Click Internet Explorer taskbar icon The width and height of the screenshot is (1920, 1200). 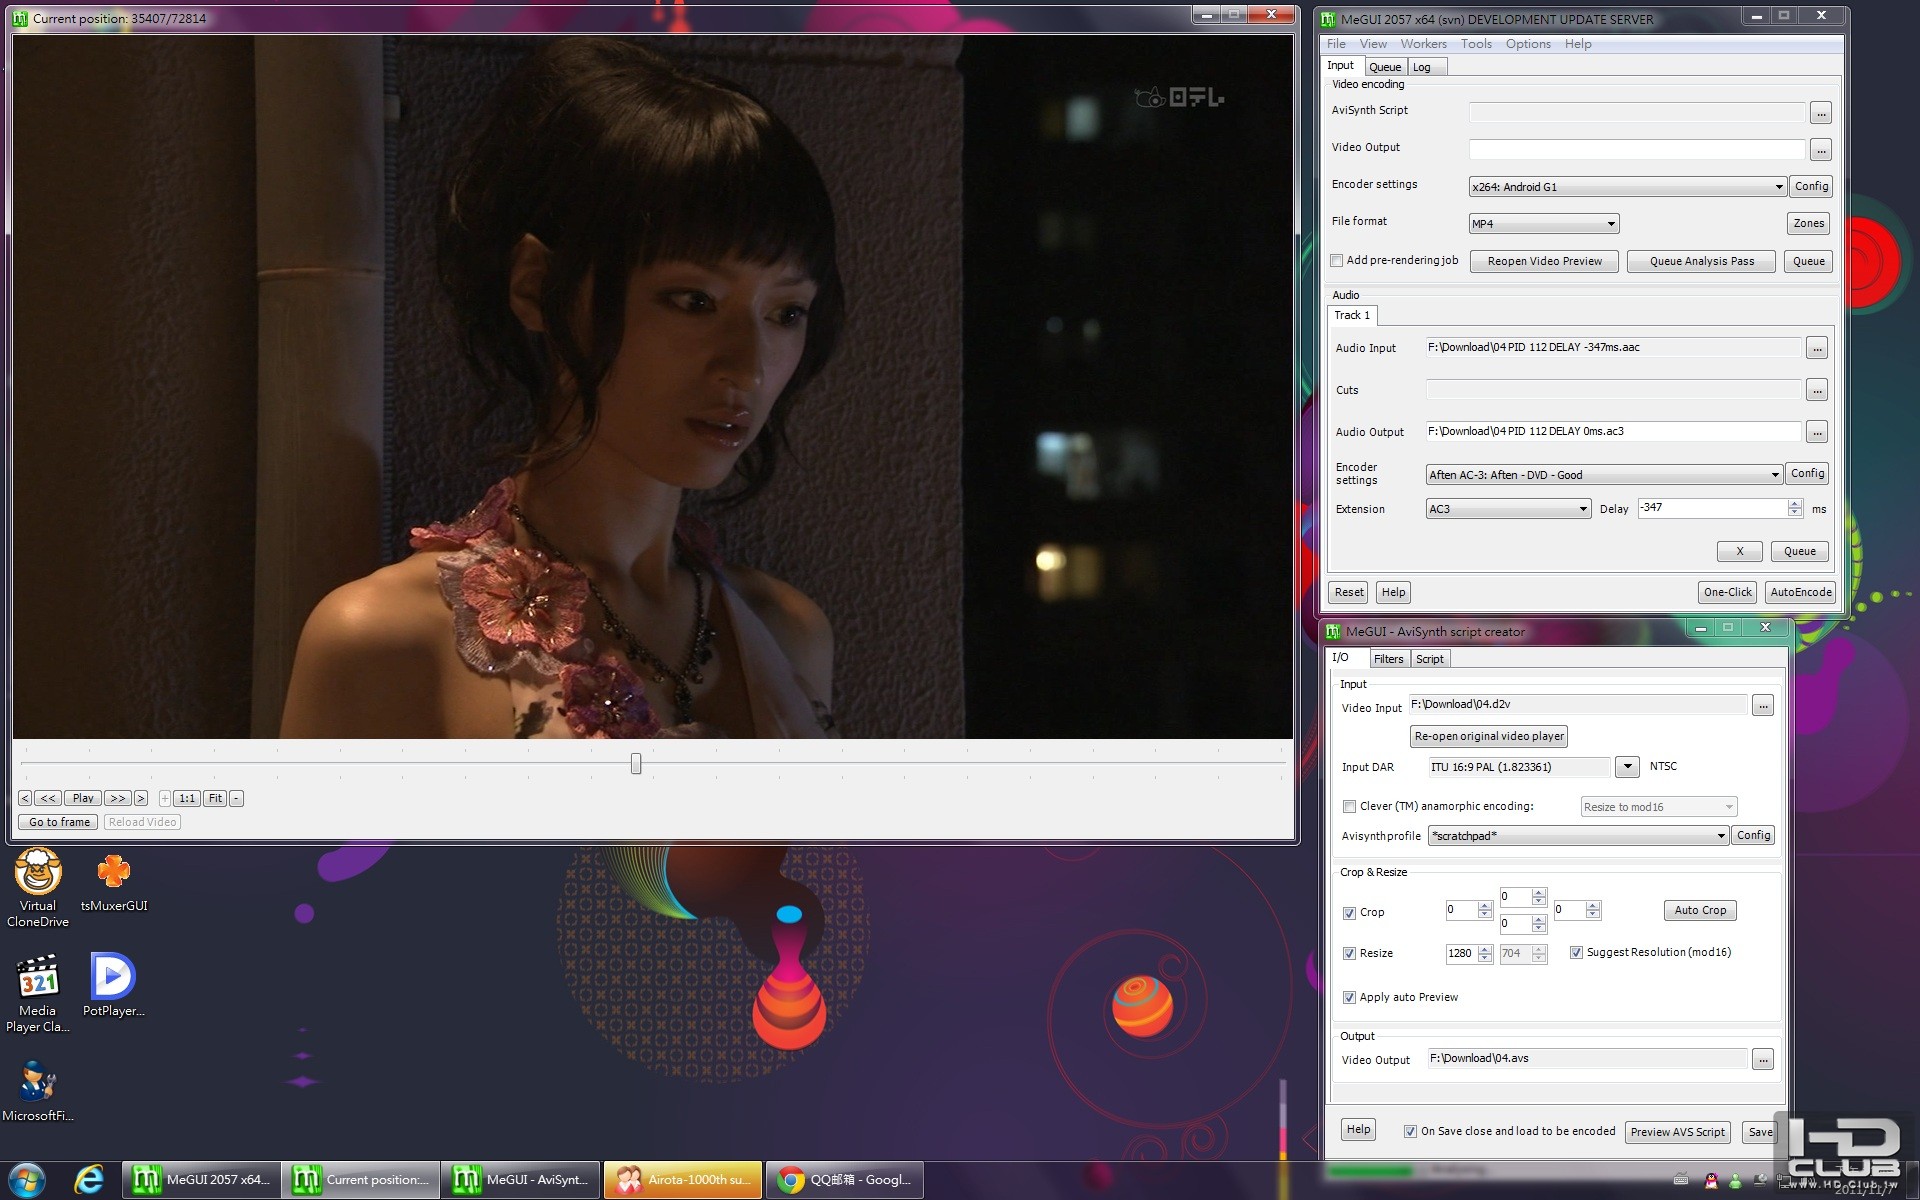click(x=89, y=1180)
